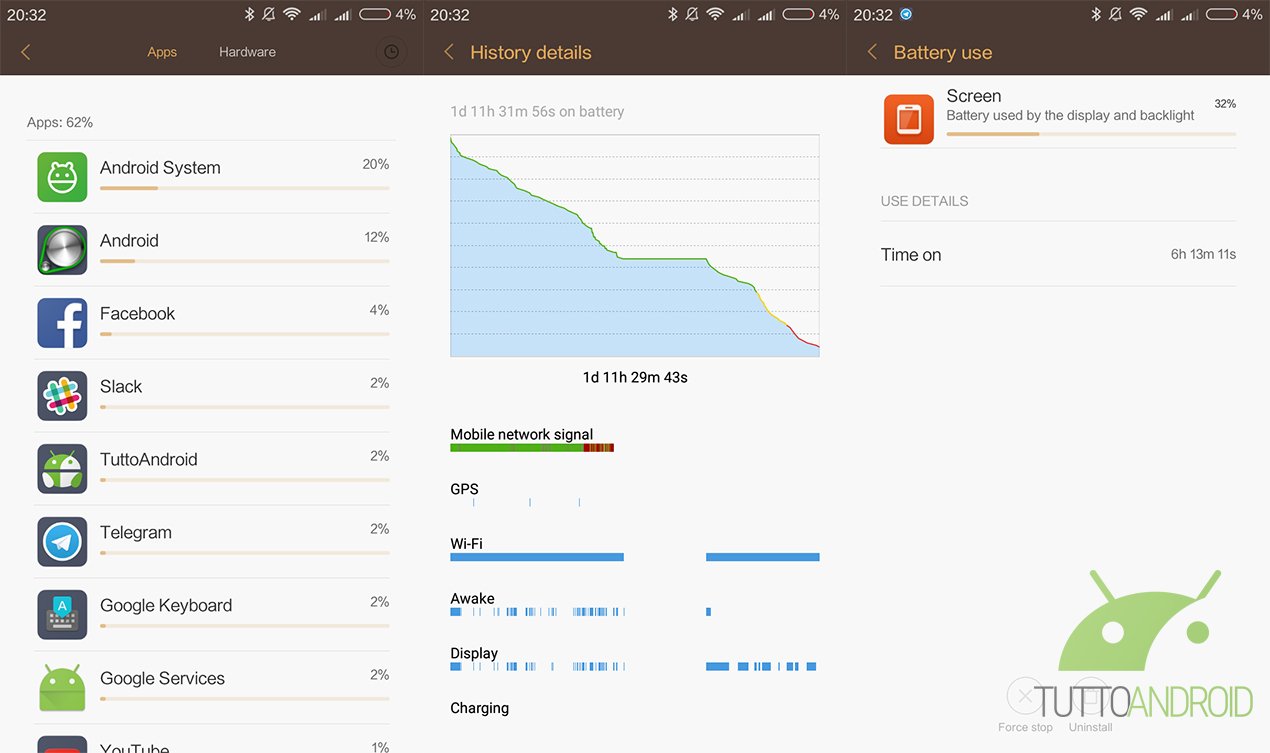Viewport: 1270px width, 753px height.
Task: Tap the Mobile network signal bar
Action: [532, 448]
